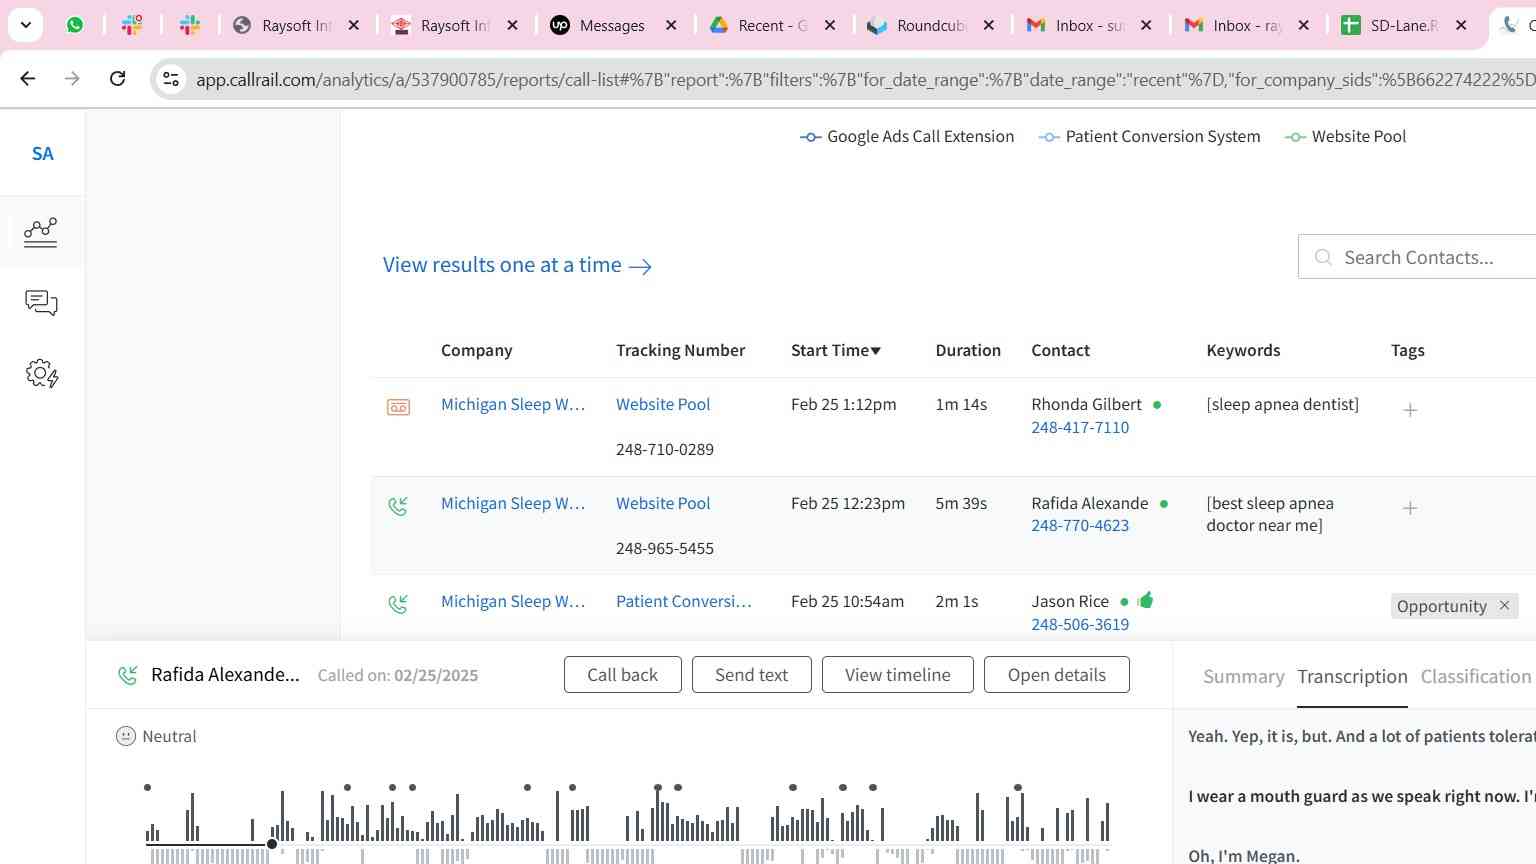
Task: Remove the Opportunity tag from Jason Rice
Action: [x=1504, y=606]
